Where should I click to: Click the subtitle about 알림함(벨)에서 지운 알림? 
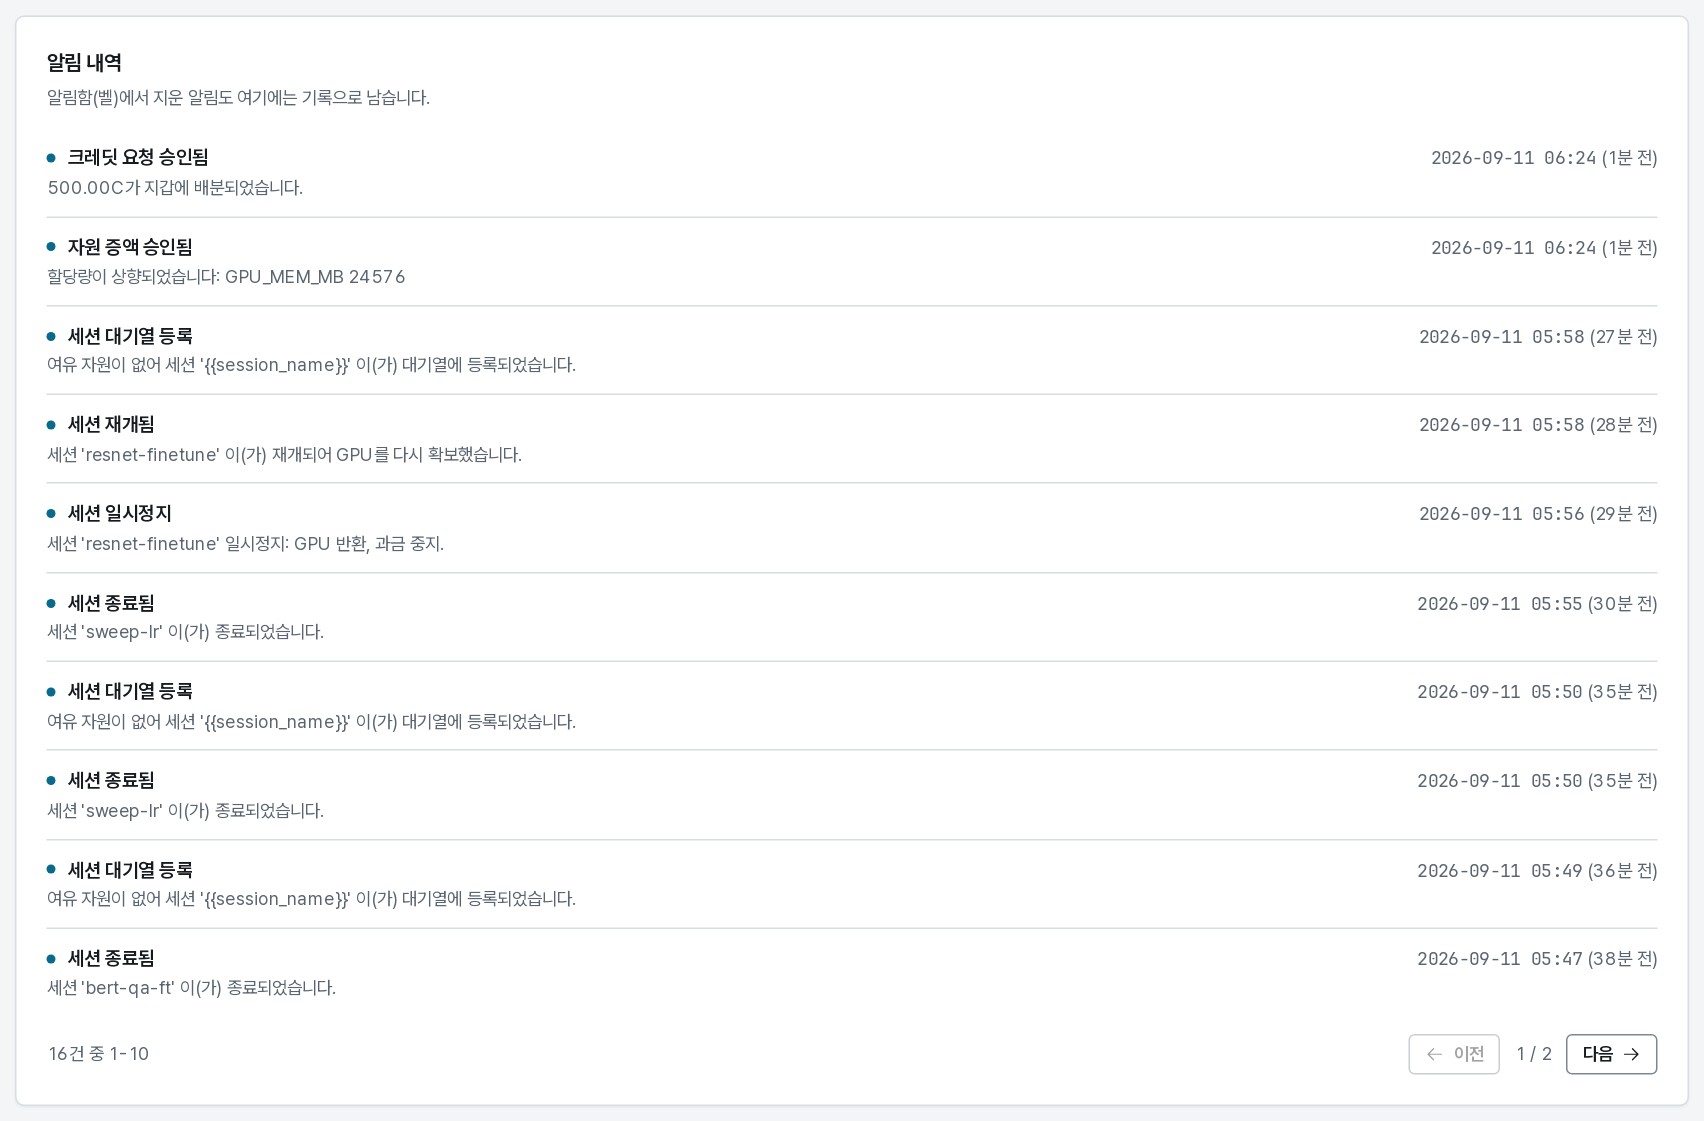pos(238,98)
